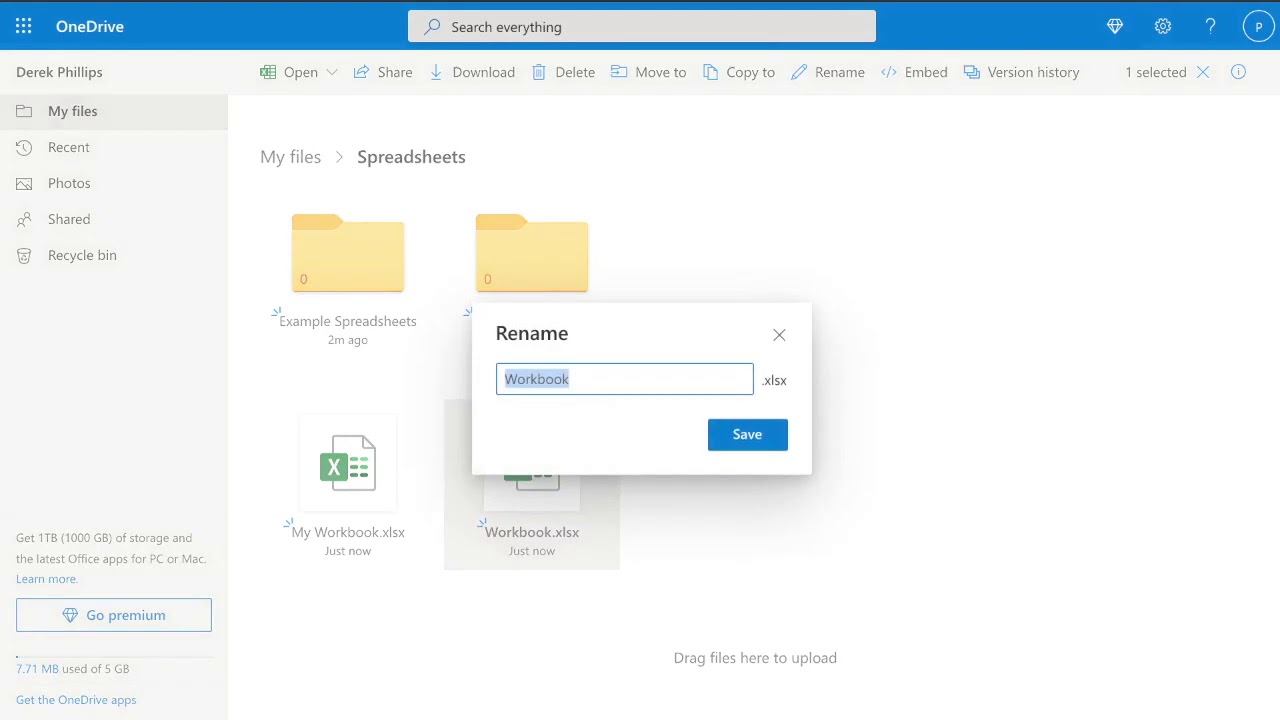The height and width of the screenshot is (720, 1280).
Task: Open the details pane info icon
Action: pos(1238,72)
